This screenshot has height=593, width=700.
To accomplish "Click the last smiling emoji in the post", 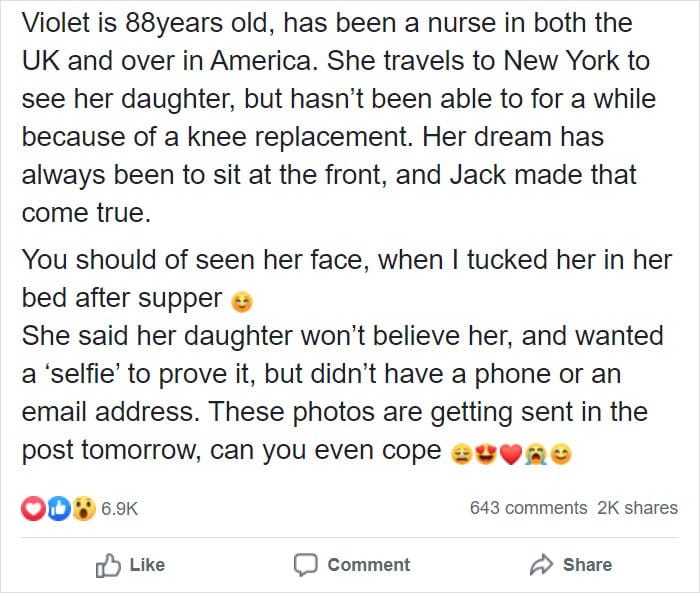I will click(x=561, y=454).
